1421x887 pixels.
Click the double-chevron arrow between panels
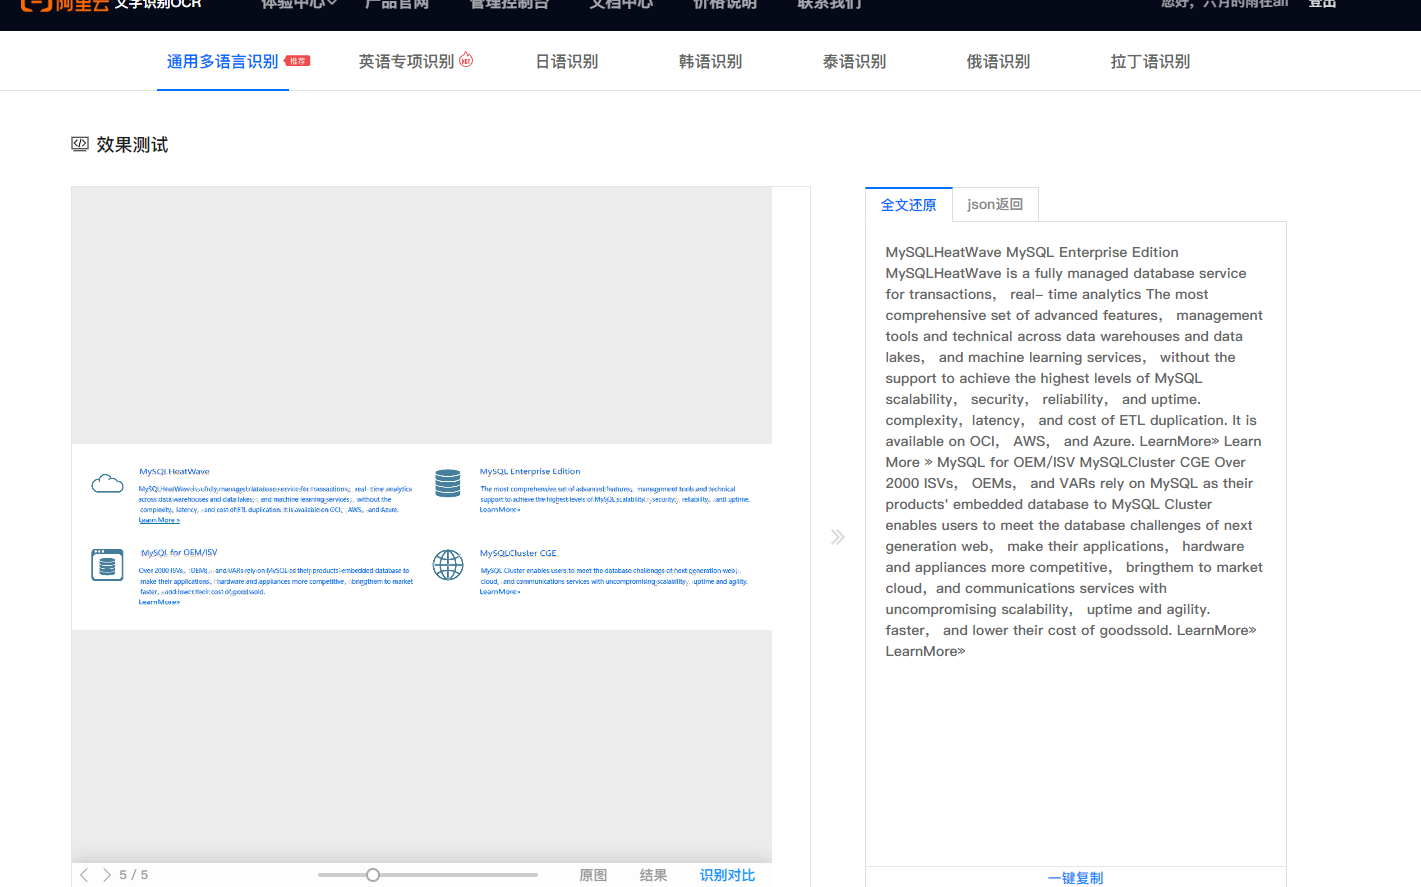tap(838, 537)
